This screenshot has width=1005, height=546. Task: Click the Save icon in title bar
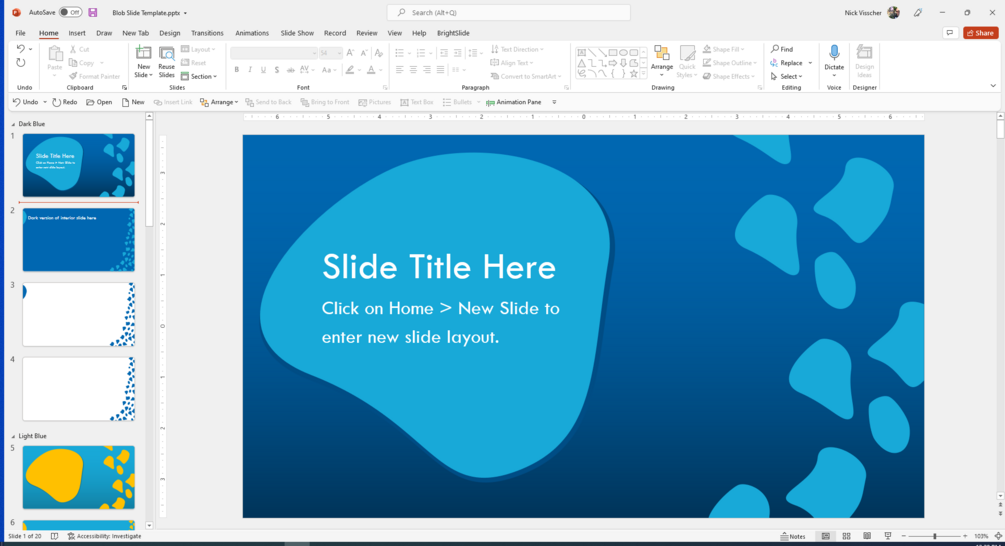click(93, 13)
